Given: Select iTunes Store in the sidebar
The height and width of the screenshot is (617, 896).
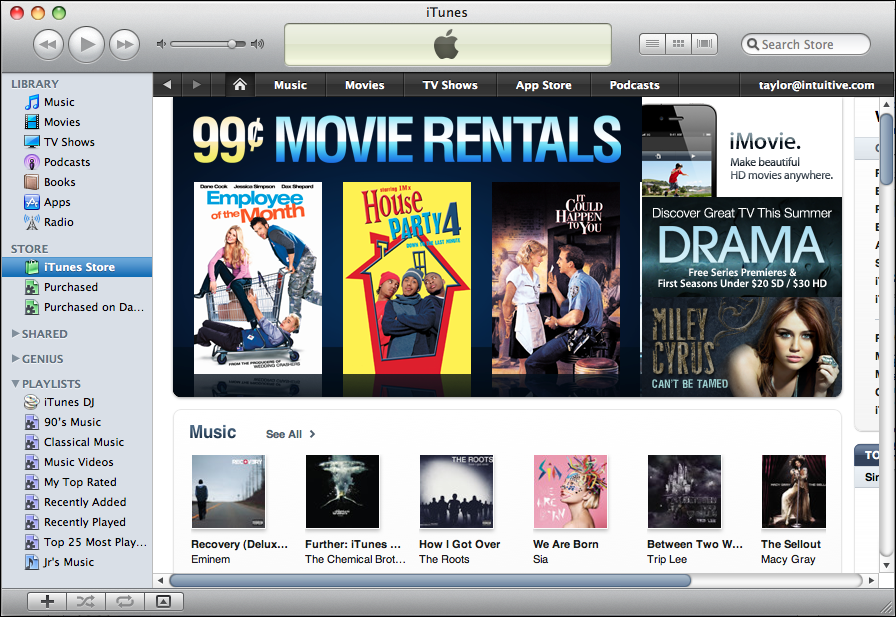Looking at the screenshot, I should (77, 267).
